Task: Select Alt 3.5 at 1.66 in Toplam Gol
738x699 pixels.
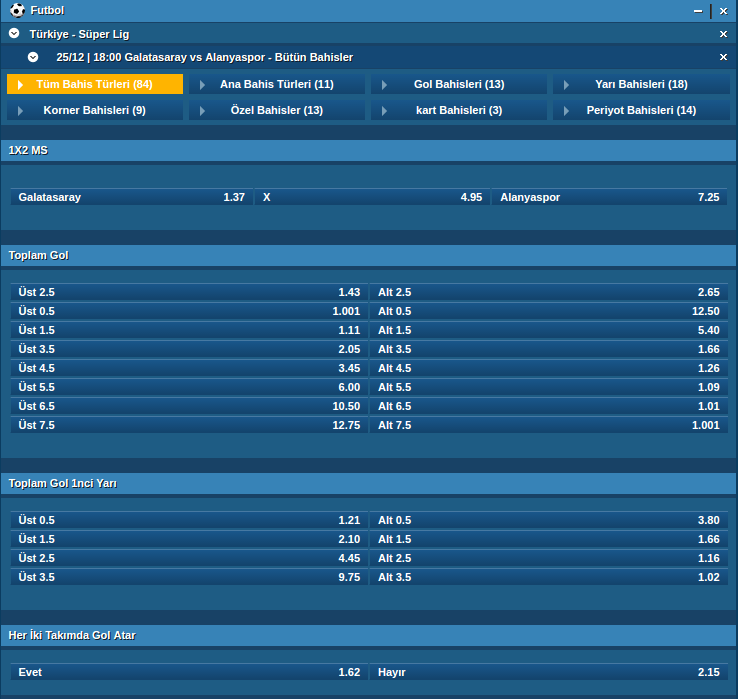Action: pos(549,349)
